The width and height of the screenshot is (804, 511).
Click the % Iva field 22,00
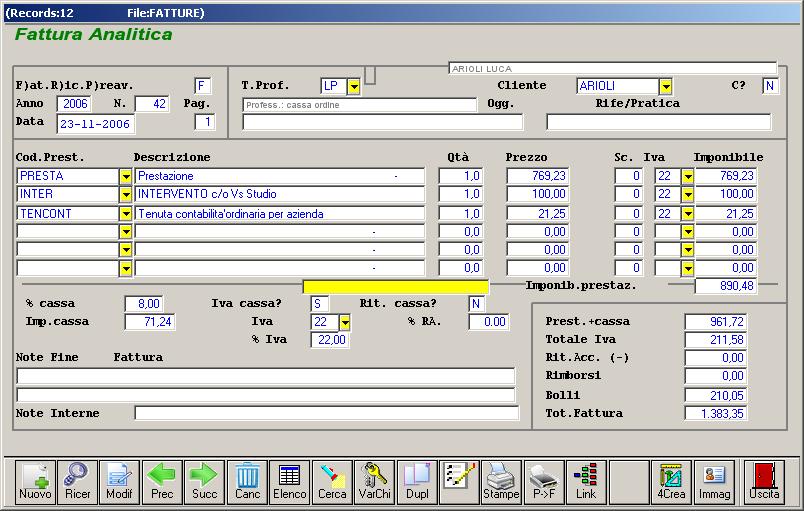330,340
